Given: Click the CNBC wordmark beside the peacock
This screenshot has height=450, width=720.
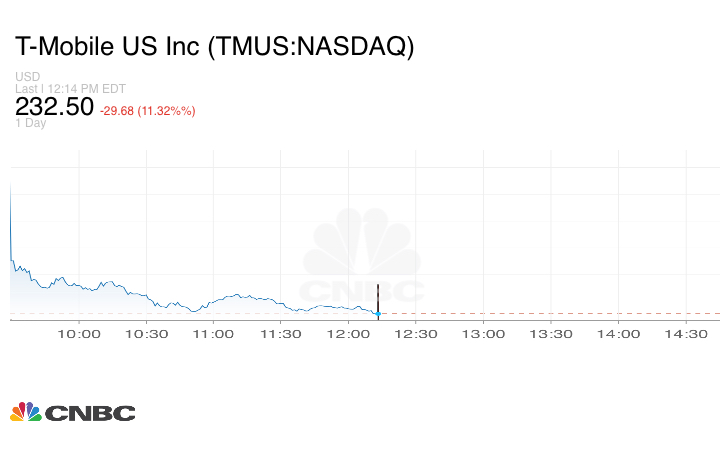Looking at the screenshot, I should tap(89, 413).
